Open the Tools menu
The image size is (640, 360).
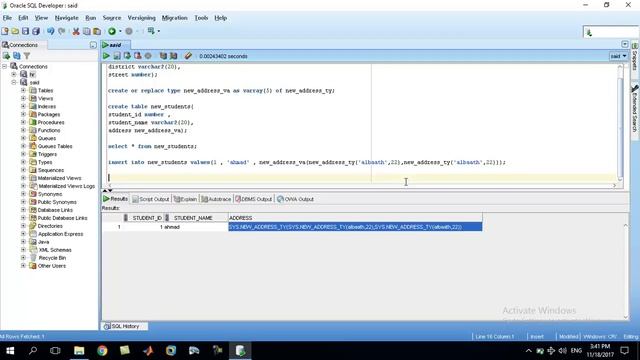click(x=201, y=18)
